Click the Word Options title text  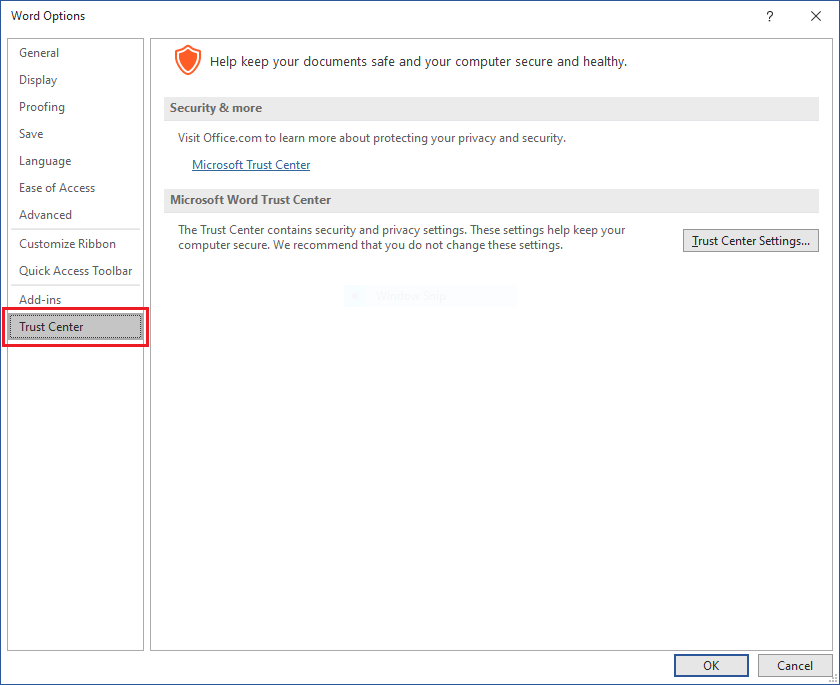click(x=48, y=16)
